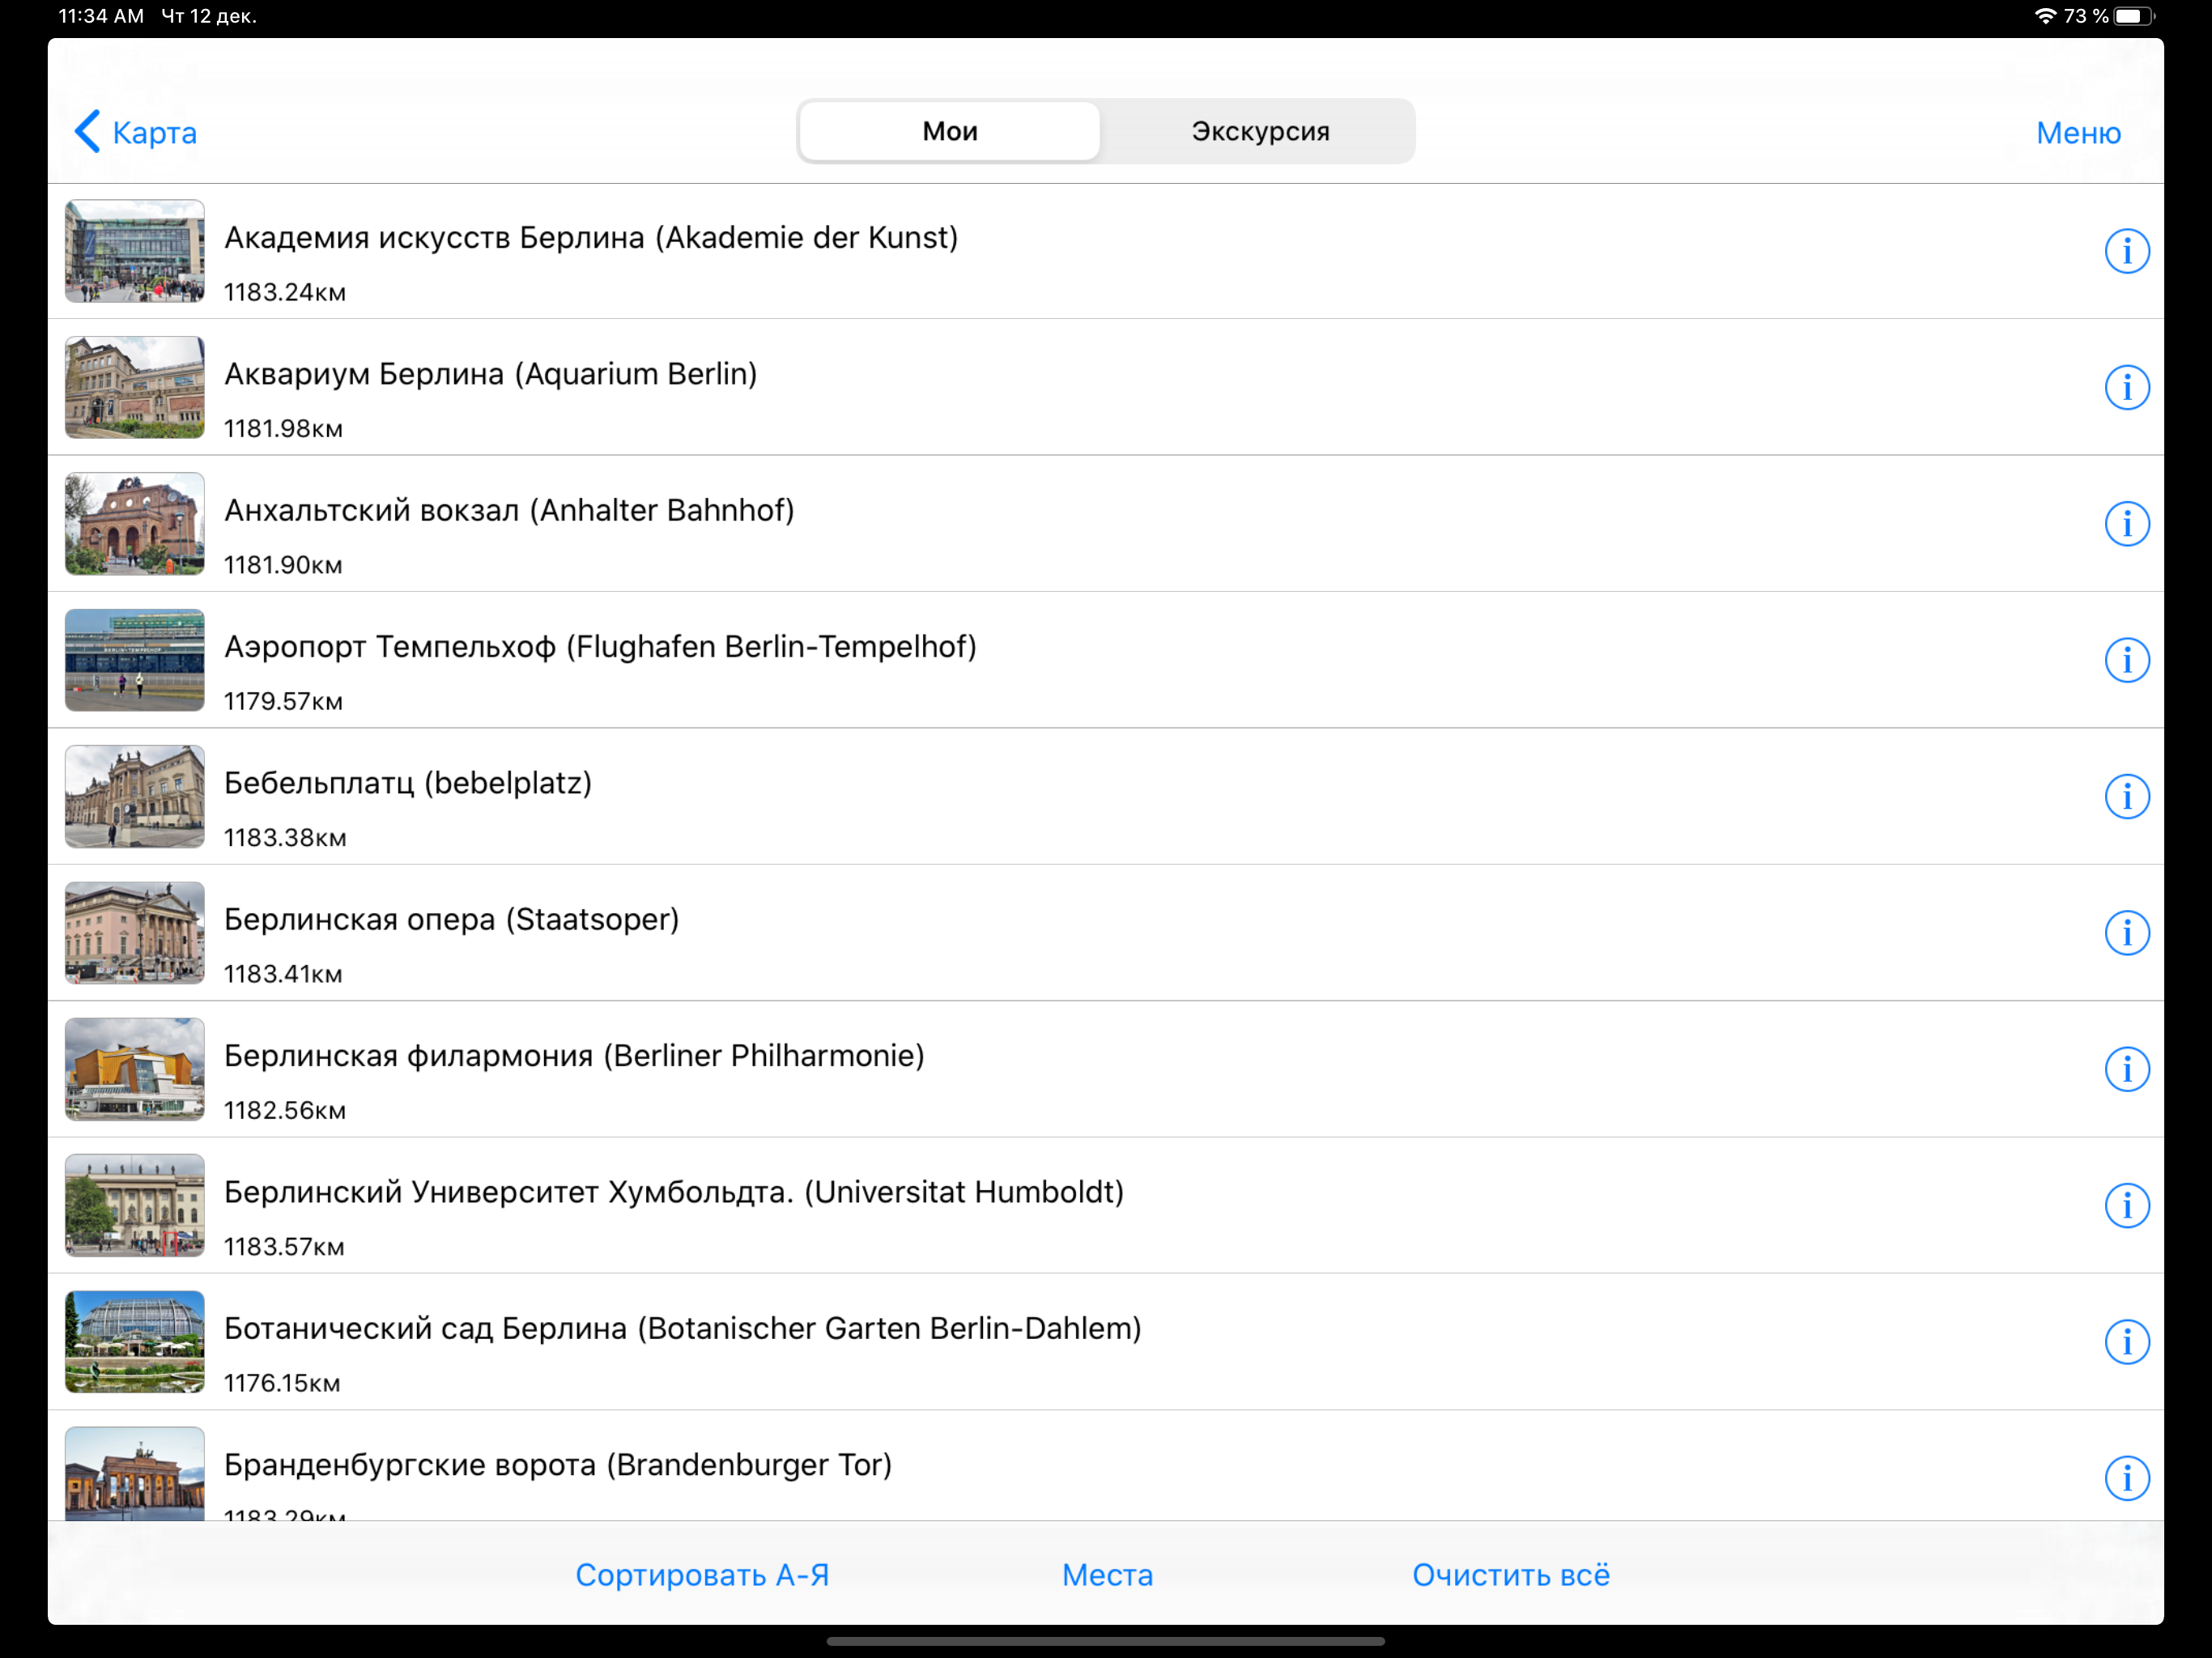
Task: Tap Берлинская филармония photo
Action: coord(135,1069)
